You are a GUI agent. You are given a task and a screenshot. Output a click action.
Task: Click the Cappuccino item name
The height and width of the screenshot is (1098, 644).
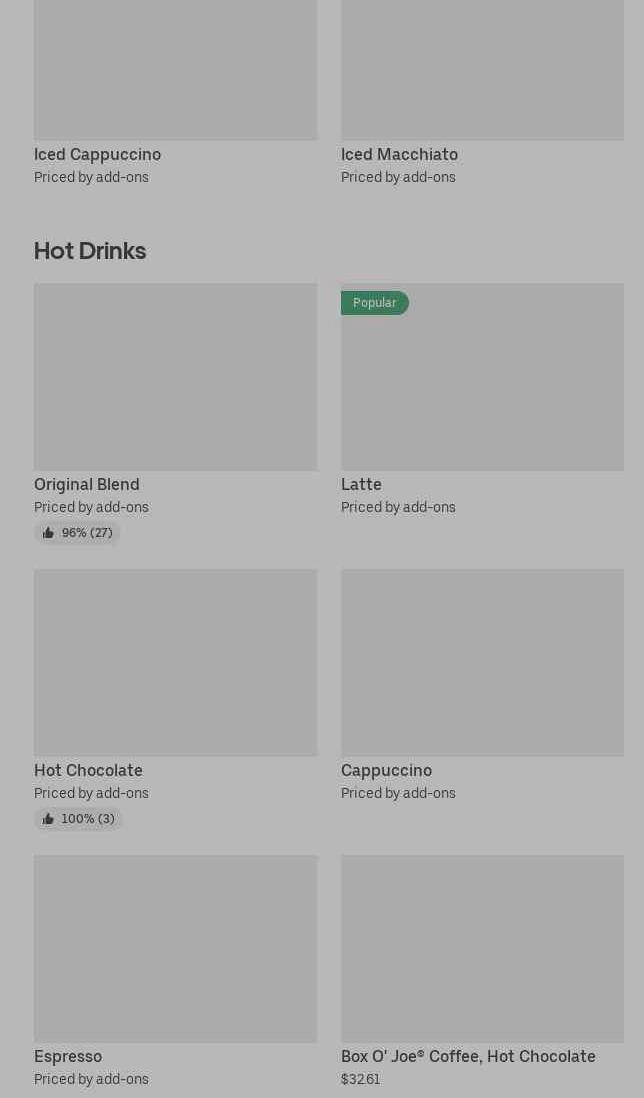pos(386,770)
